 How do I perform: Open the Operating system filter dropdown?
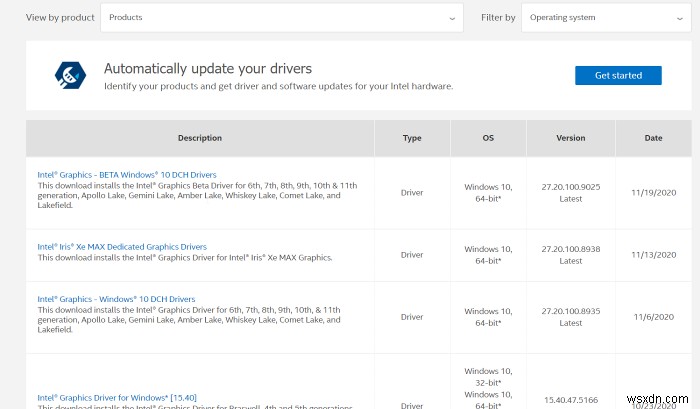606,17
